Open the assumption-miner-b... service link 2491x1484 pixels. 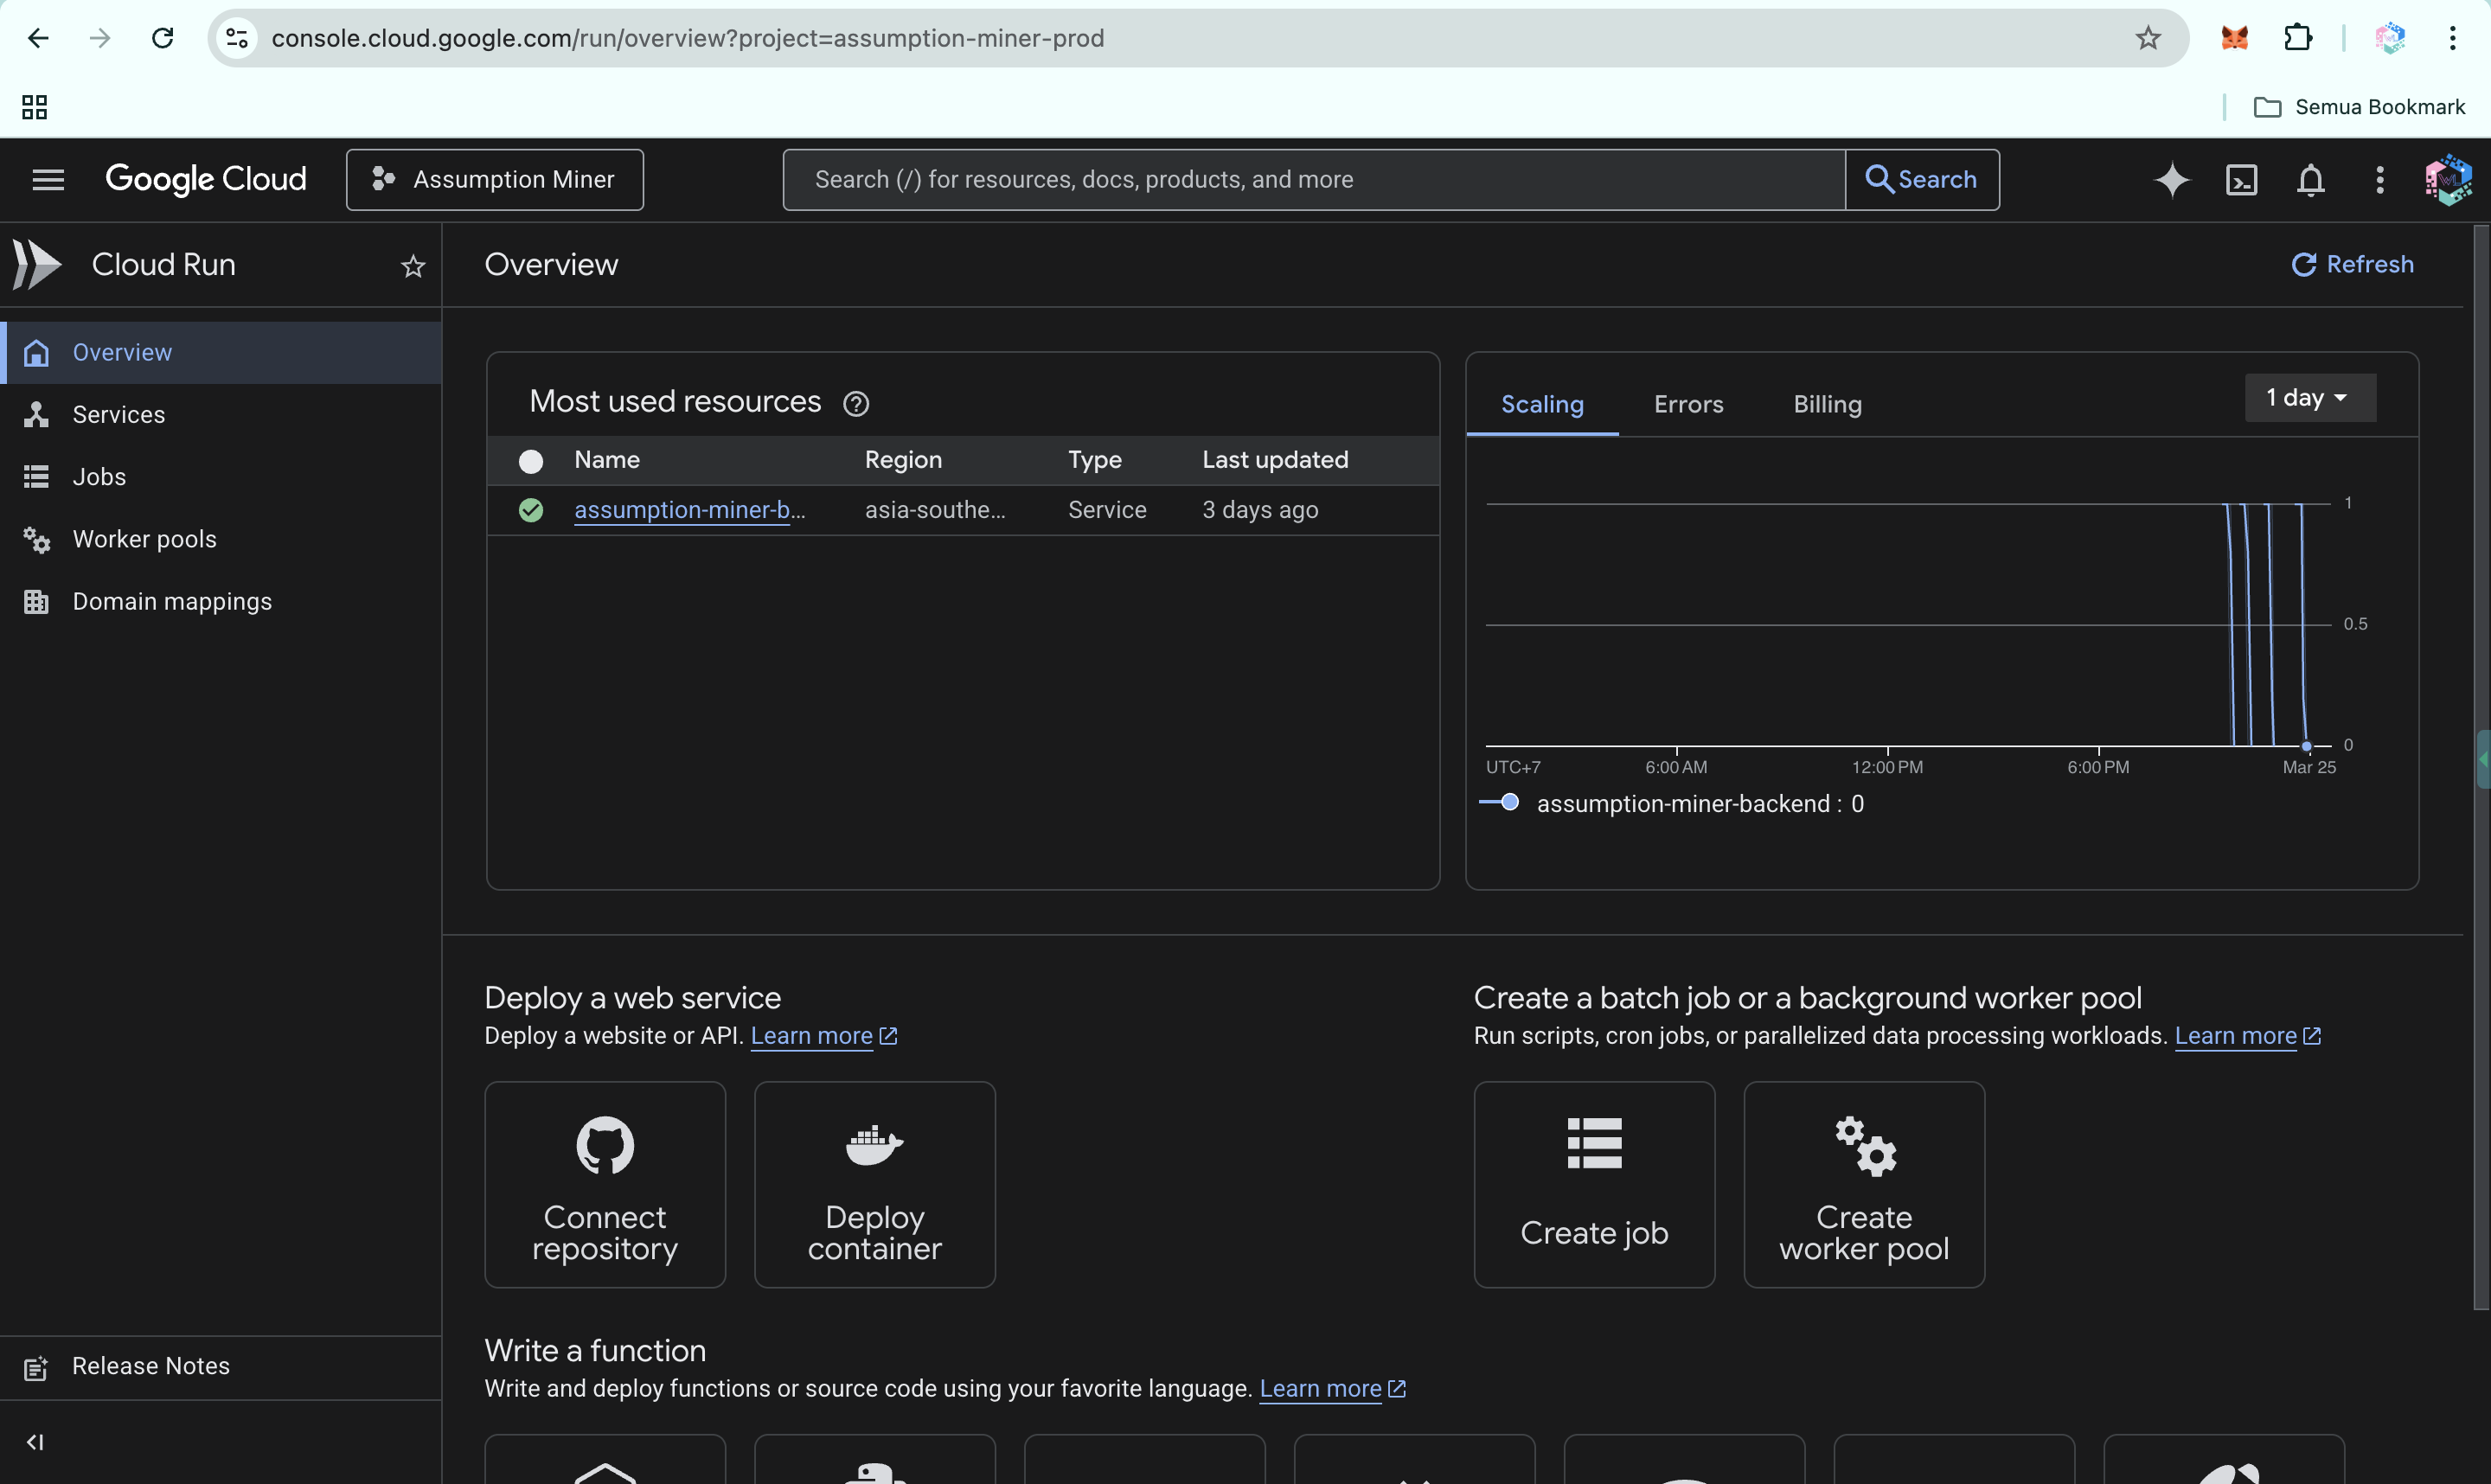689,510
